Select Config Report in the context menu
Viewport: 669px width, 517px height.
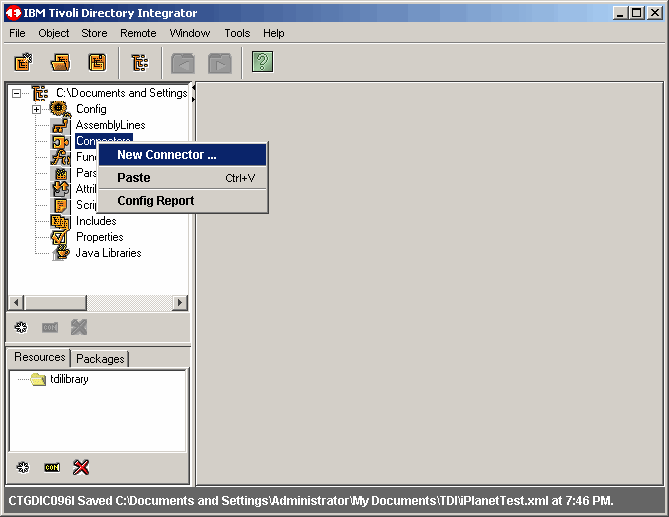[155, 201]
